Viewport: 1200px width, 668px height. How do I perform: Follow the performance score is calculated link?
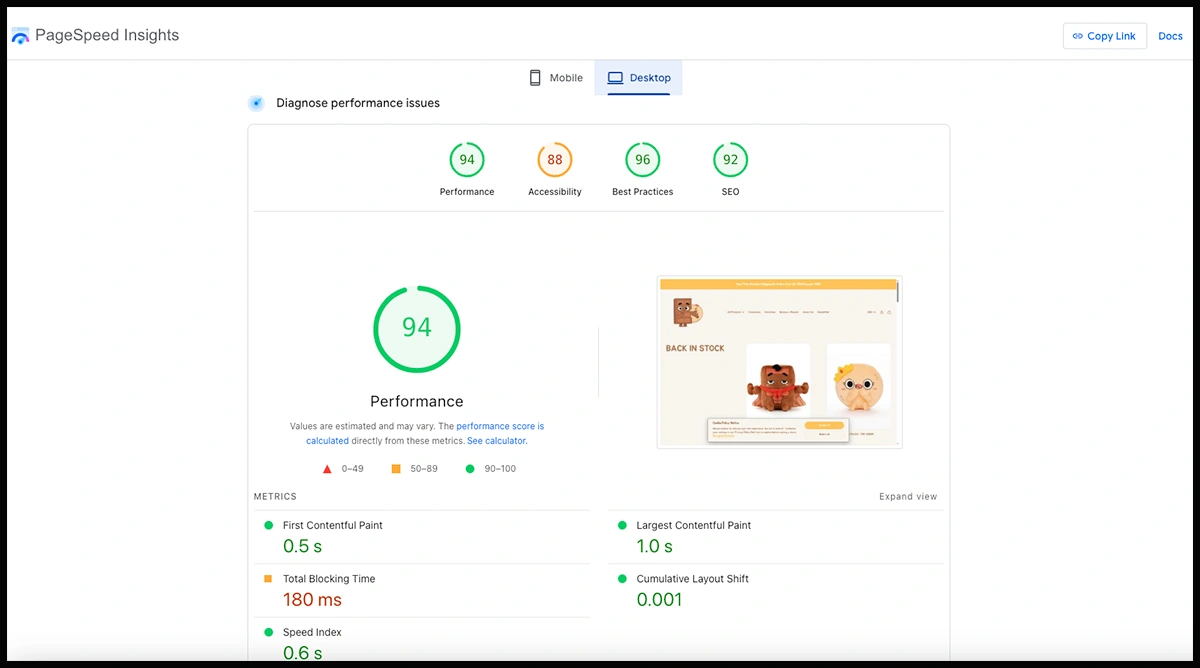pyautogui.click(x=500, y=426)
